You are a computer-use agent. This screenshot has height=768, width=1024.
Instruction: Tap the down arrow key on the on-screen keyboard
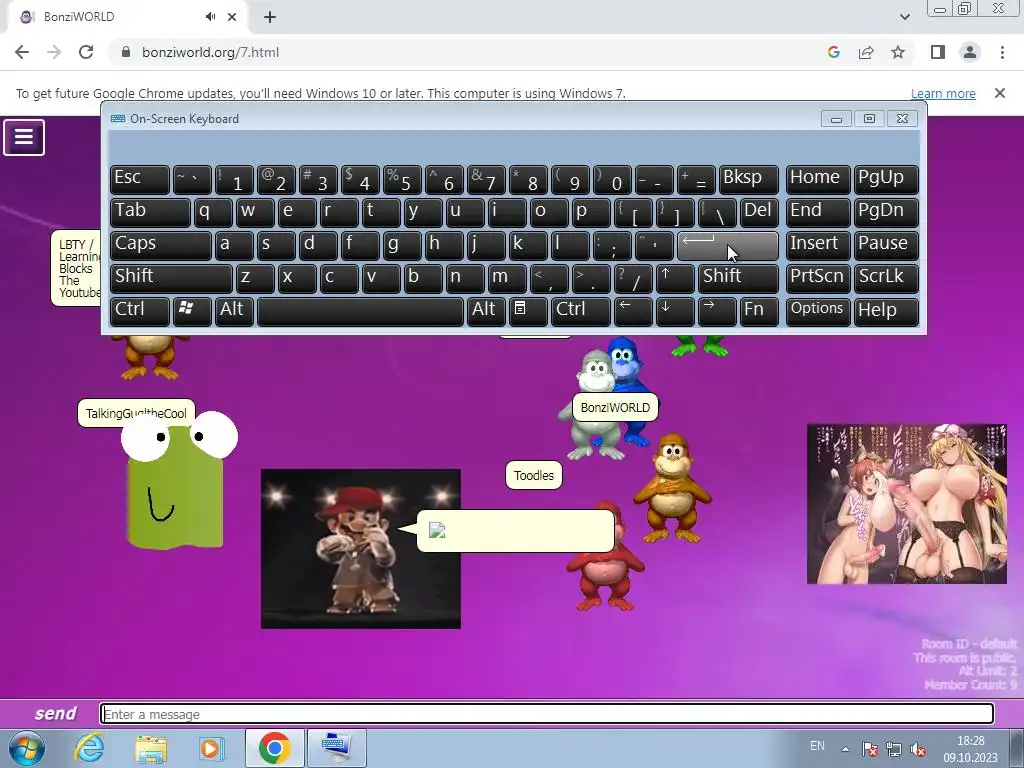675,311
